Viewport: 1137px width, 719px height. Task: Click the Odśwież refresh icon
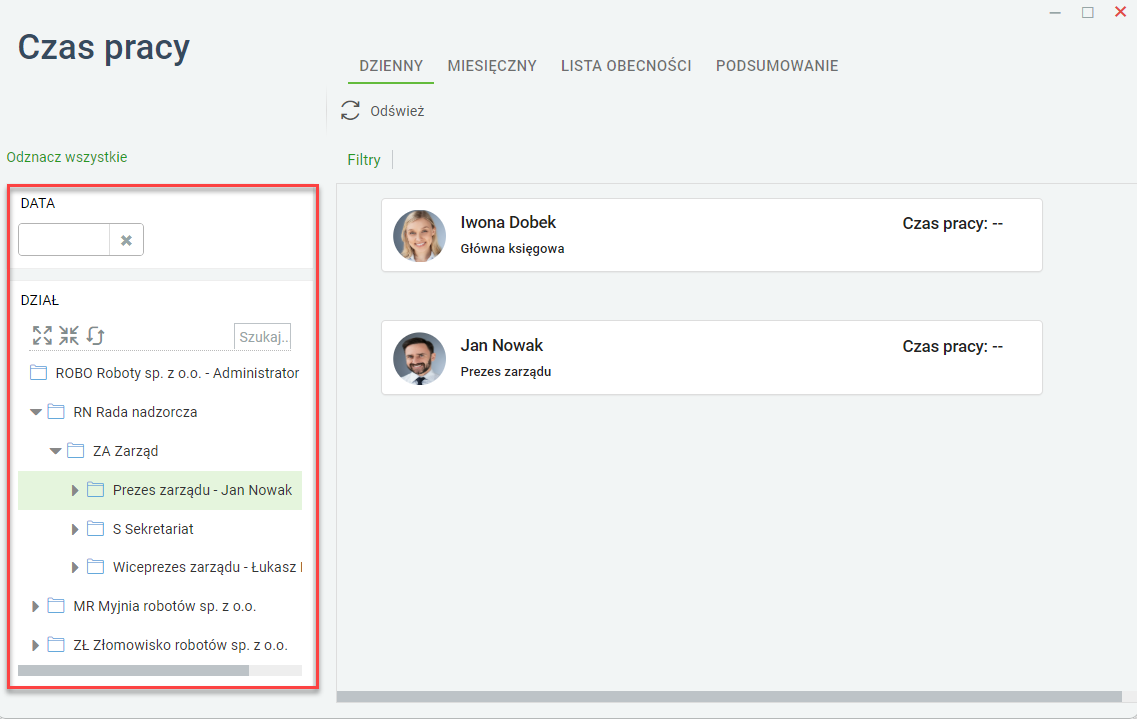coord(350,110)
